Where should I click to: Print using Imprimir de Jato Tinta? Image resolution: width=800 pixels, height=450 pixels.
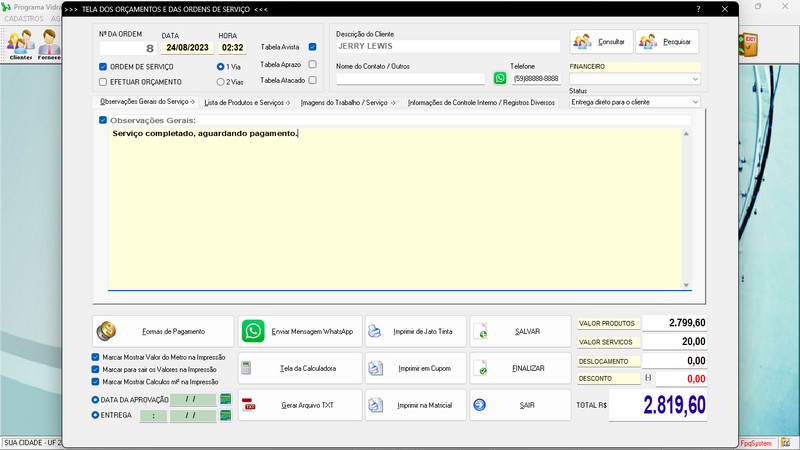coord(416,331)
